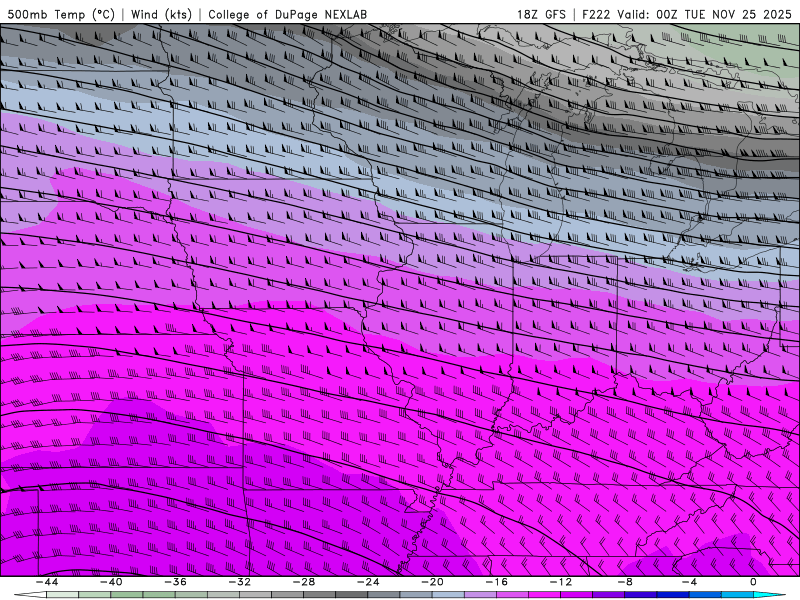Click the -12 colorbar label

coord(561,582)
